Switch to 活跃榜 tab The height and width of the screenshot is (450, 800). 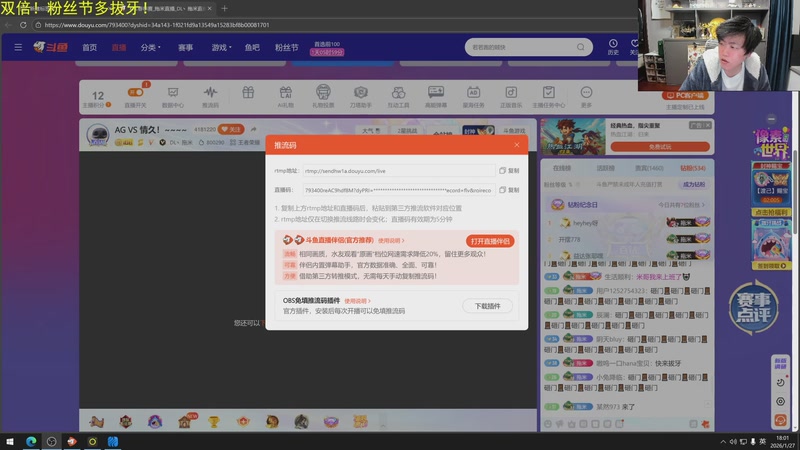(606, 168)
